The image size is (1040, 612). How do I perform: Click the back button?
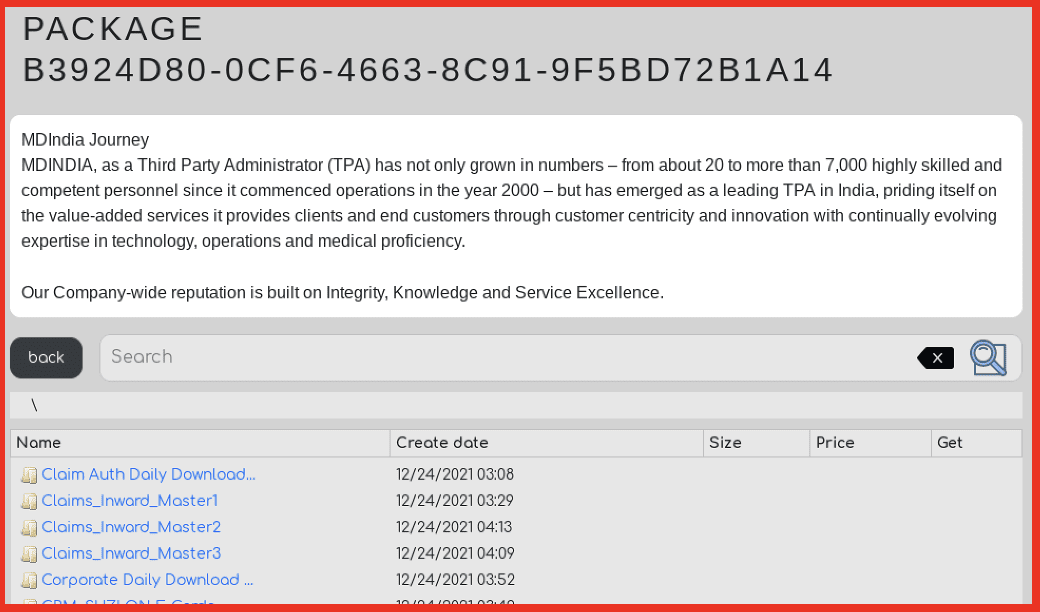pos(46,357)
